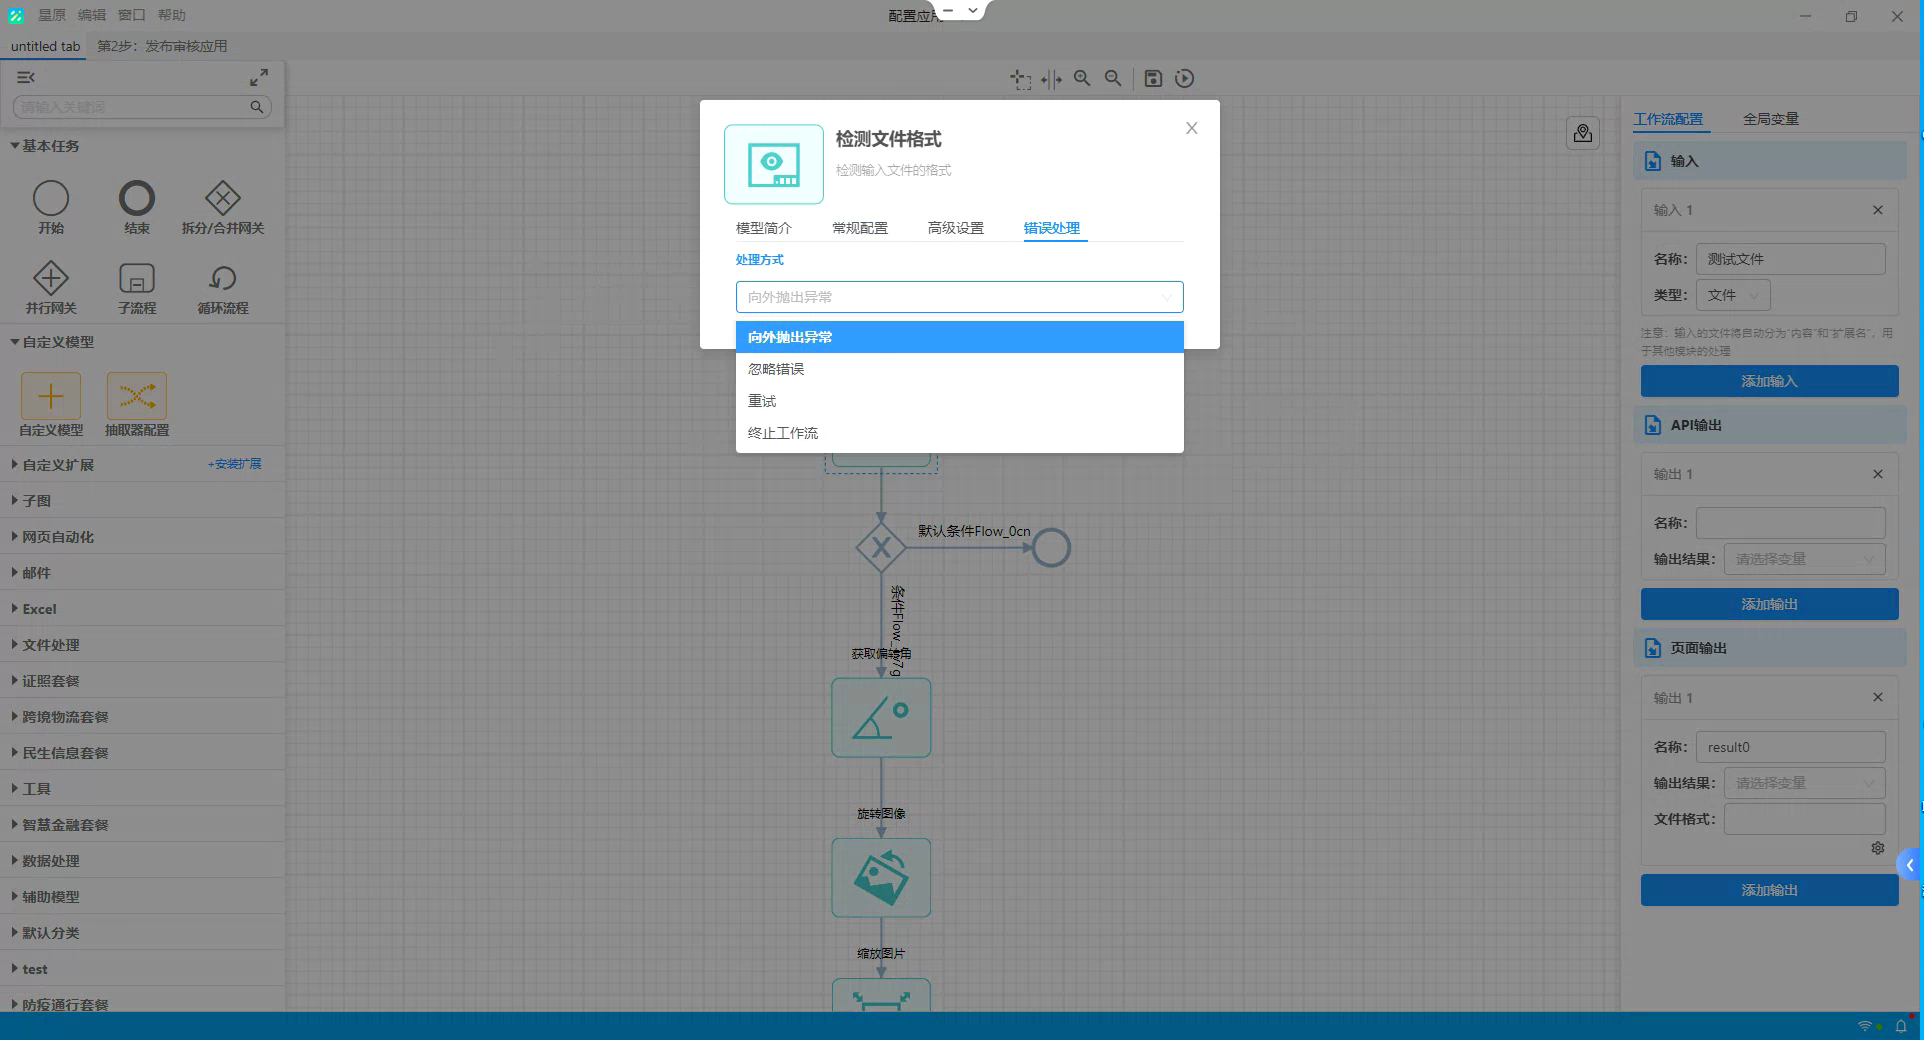Image resolution: width=1924 pixels, height=1040 pixels.
Task: Click 添加输出 under 页面输出
Action: 1769,890
